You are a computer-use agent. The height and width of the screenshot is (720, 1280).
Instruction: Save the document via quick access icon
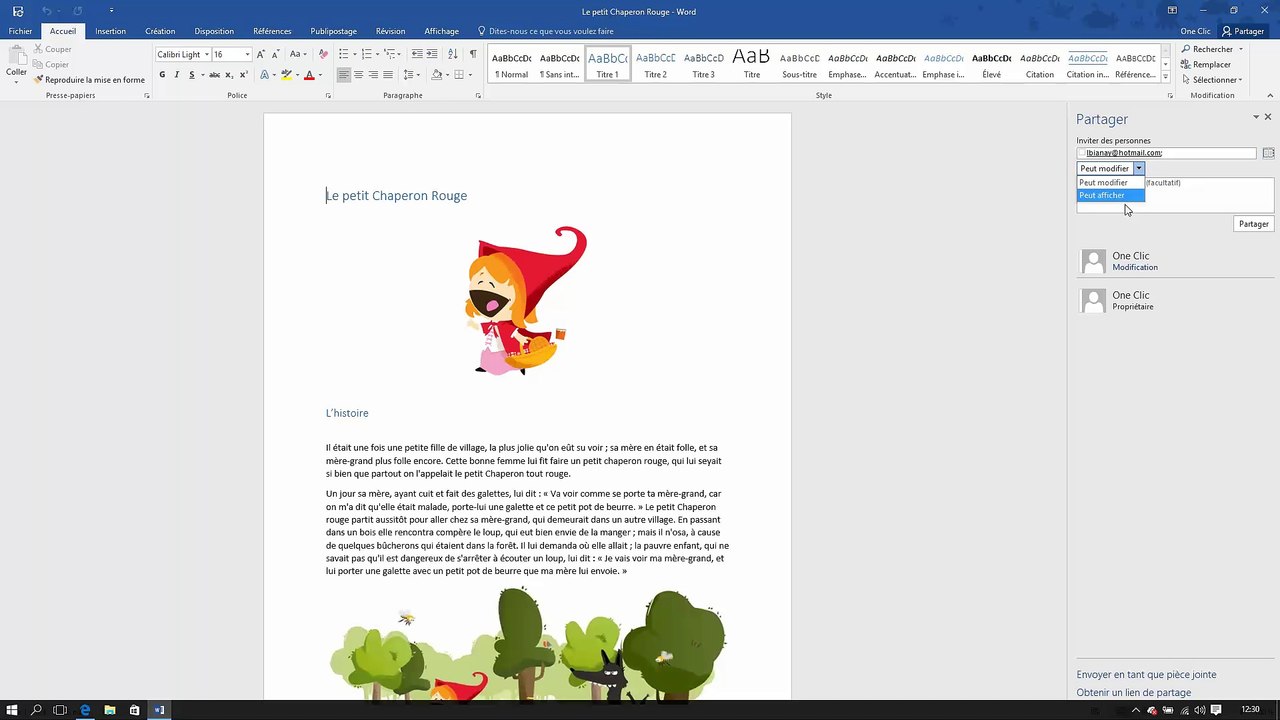pyautogui.click(x=18, y=11)
